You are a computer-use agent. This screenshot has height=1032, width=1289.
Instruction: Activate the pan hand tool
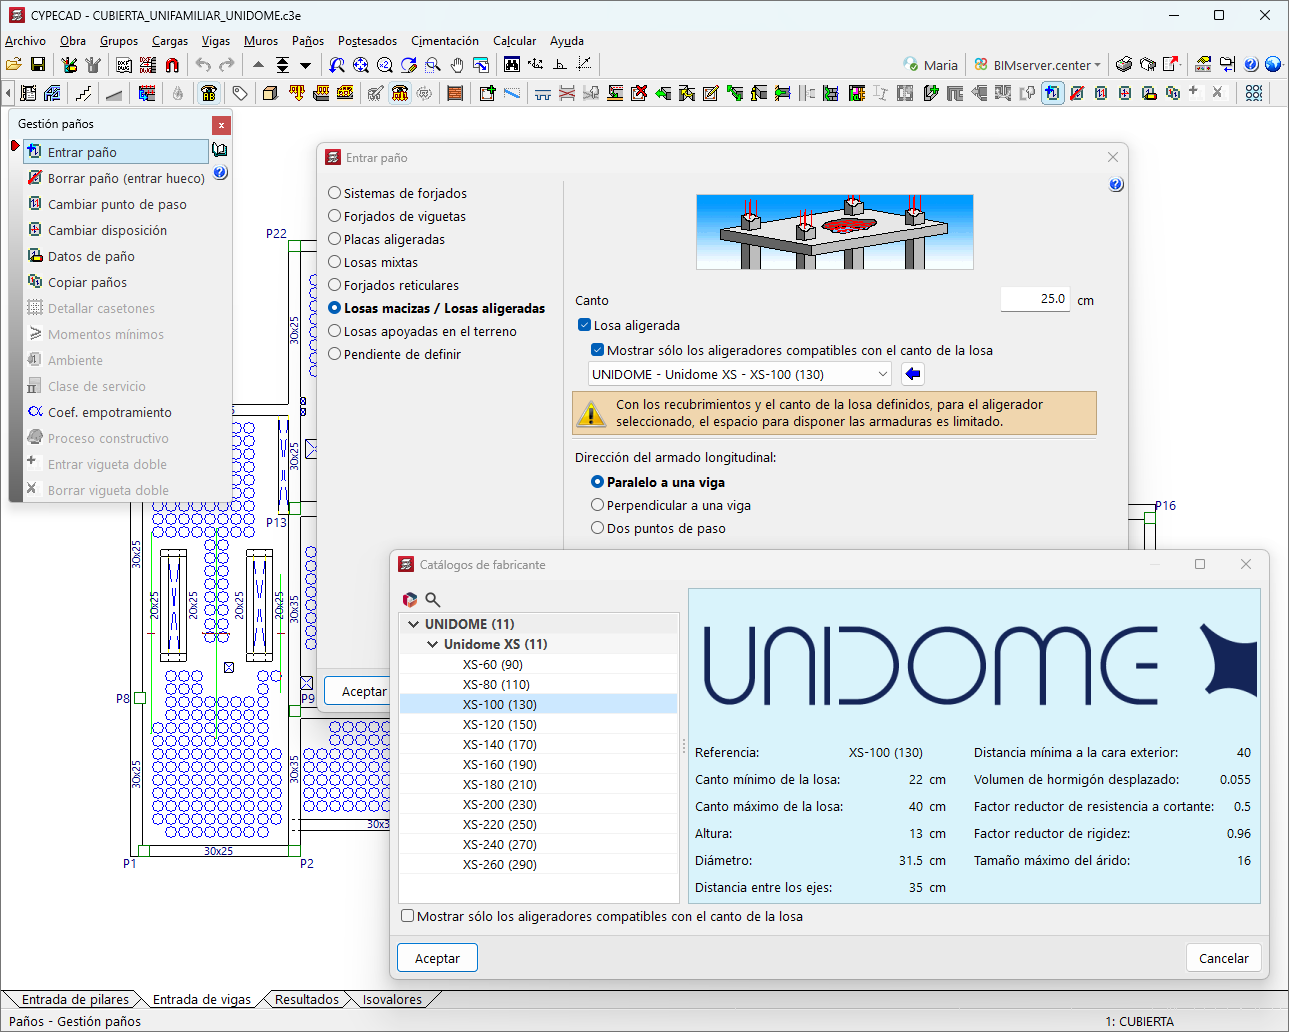click(457, 65)
